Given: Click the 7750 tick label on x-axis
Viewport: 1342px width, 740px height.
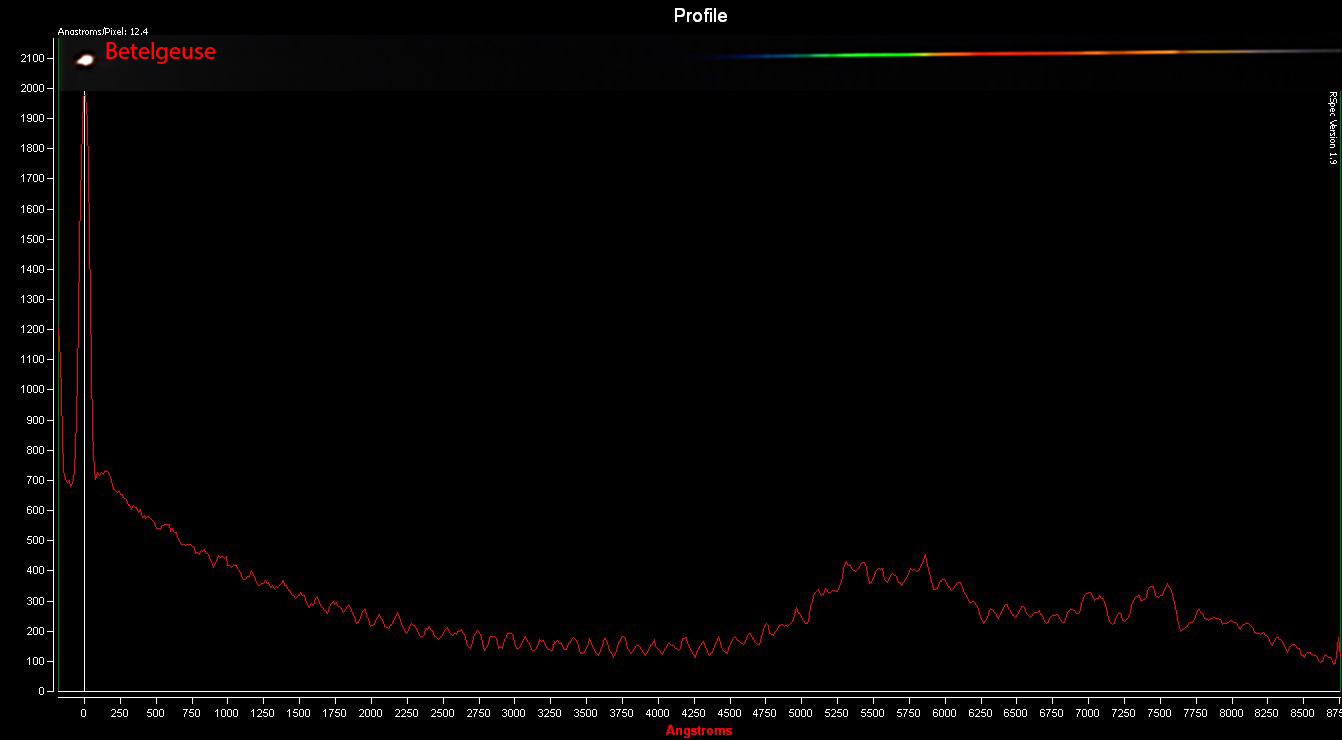Looking at the screenshot, I should point(1196,714).
